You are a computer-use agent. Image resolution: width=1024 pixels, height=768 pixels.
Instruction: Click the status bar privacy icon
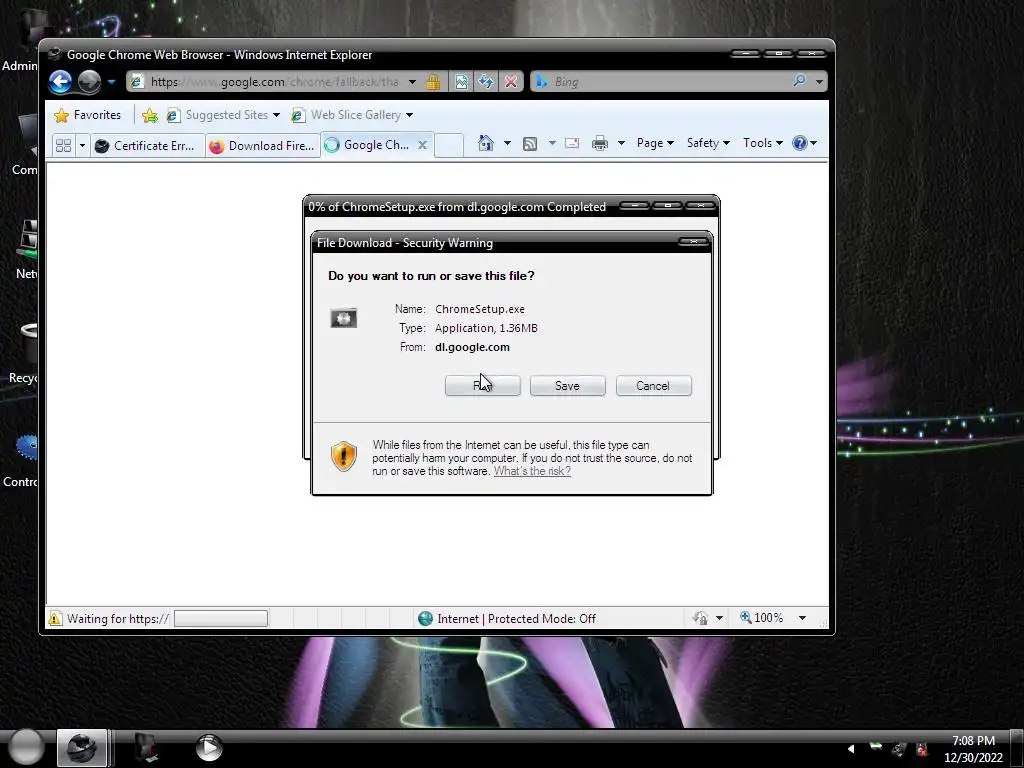(700, 618)
